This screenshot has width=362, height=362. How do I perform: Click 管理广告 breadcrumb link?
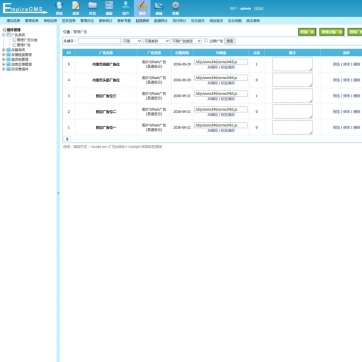click(x=80, y=32)
